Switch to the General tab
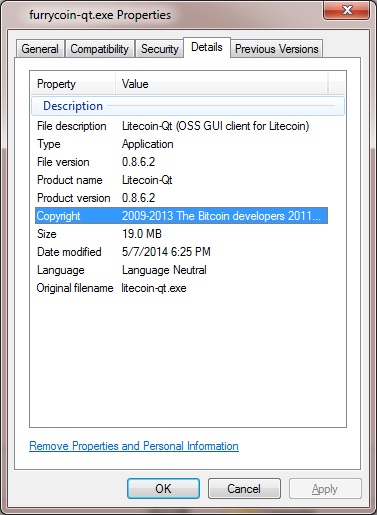Viewport: 377px width, 515px height. [x=40, y=49]
